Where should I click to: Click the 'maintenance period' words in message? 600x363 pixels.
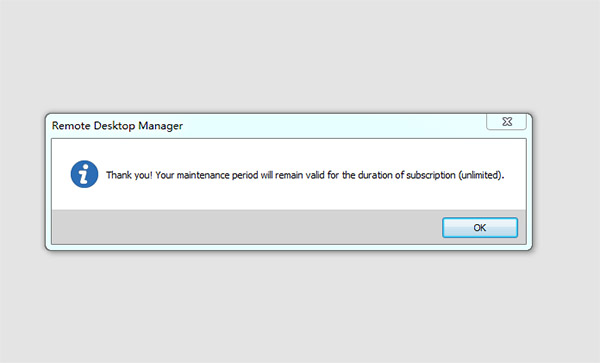click(217, 175)
